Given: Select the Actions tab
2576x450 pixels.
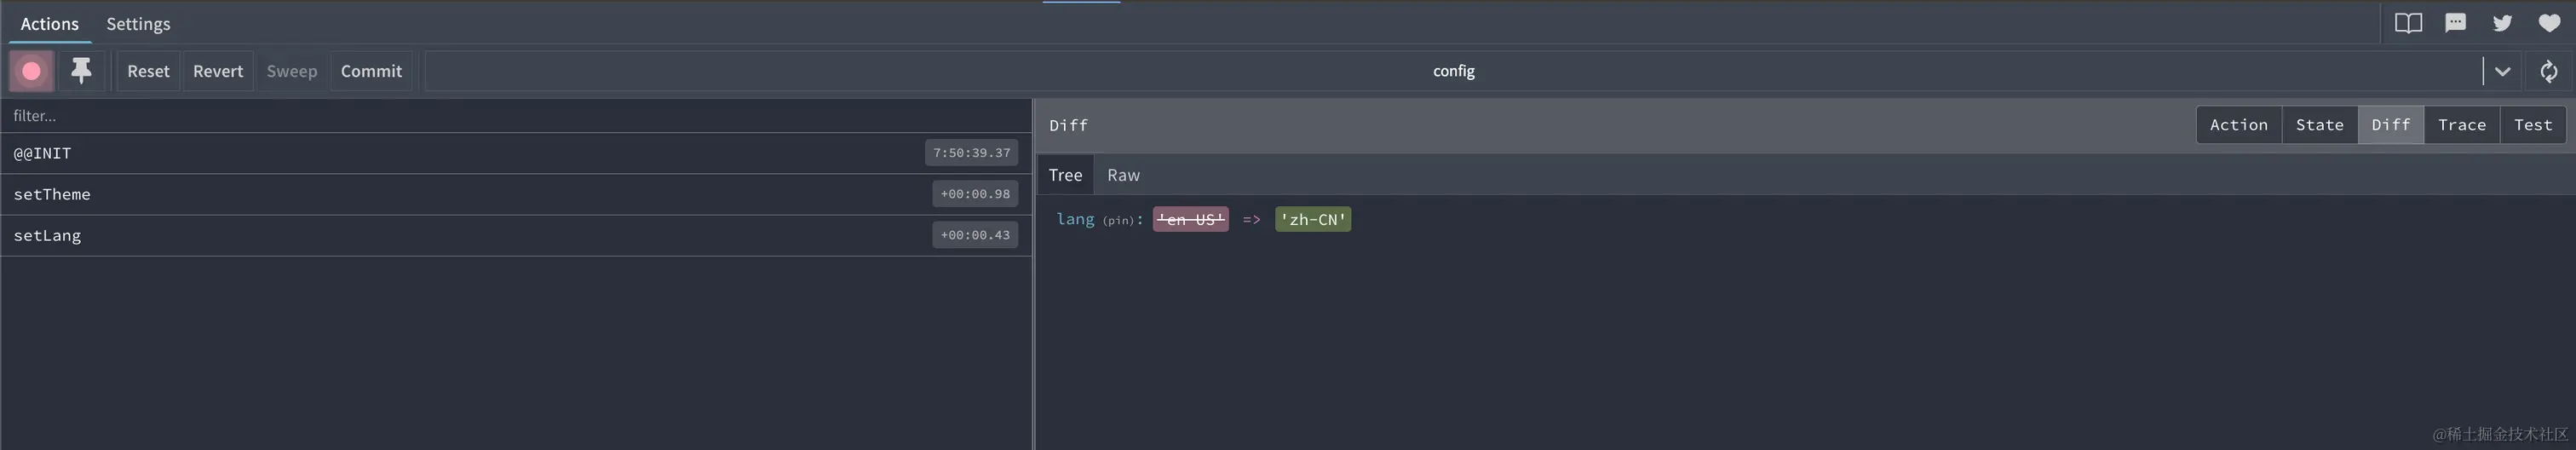Looking at the screenshot, I should [x=49, y=23].
